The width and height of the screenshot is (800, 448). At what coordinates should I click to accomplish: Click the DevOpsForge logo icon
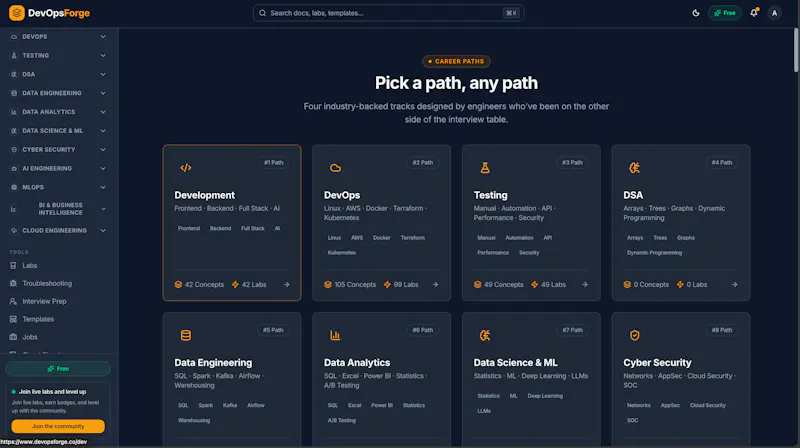coord(17,13)
